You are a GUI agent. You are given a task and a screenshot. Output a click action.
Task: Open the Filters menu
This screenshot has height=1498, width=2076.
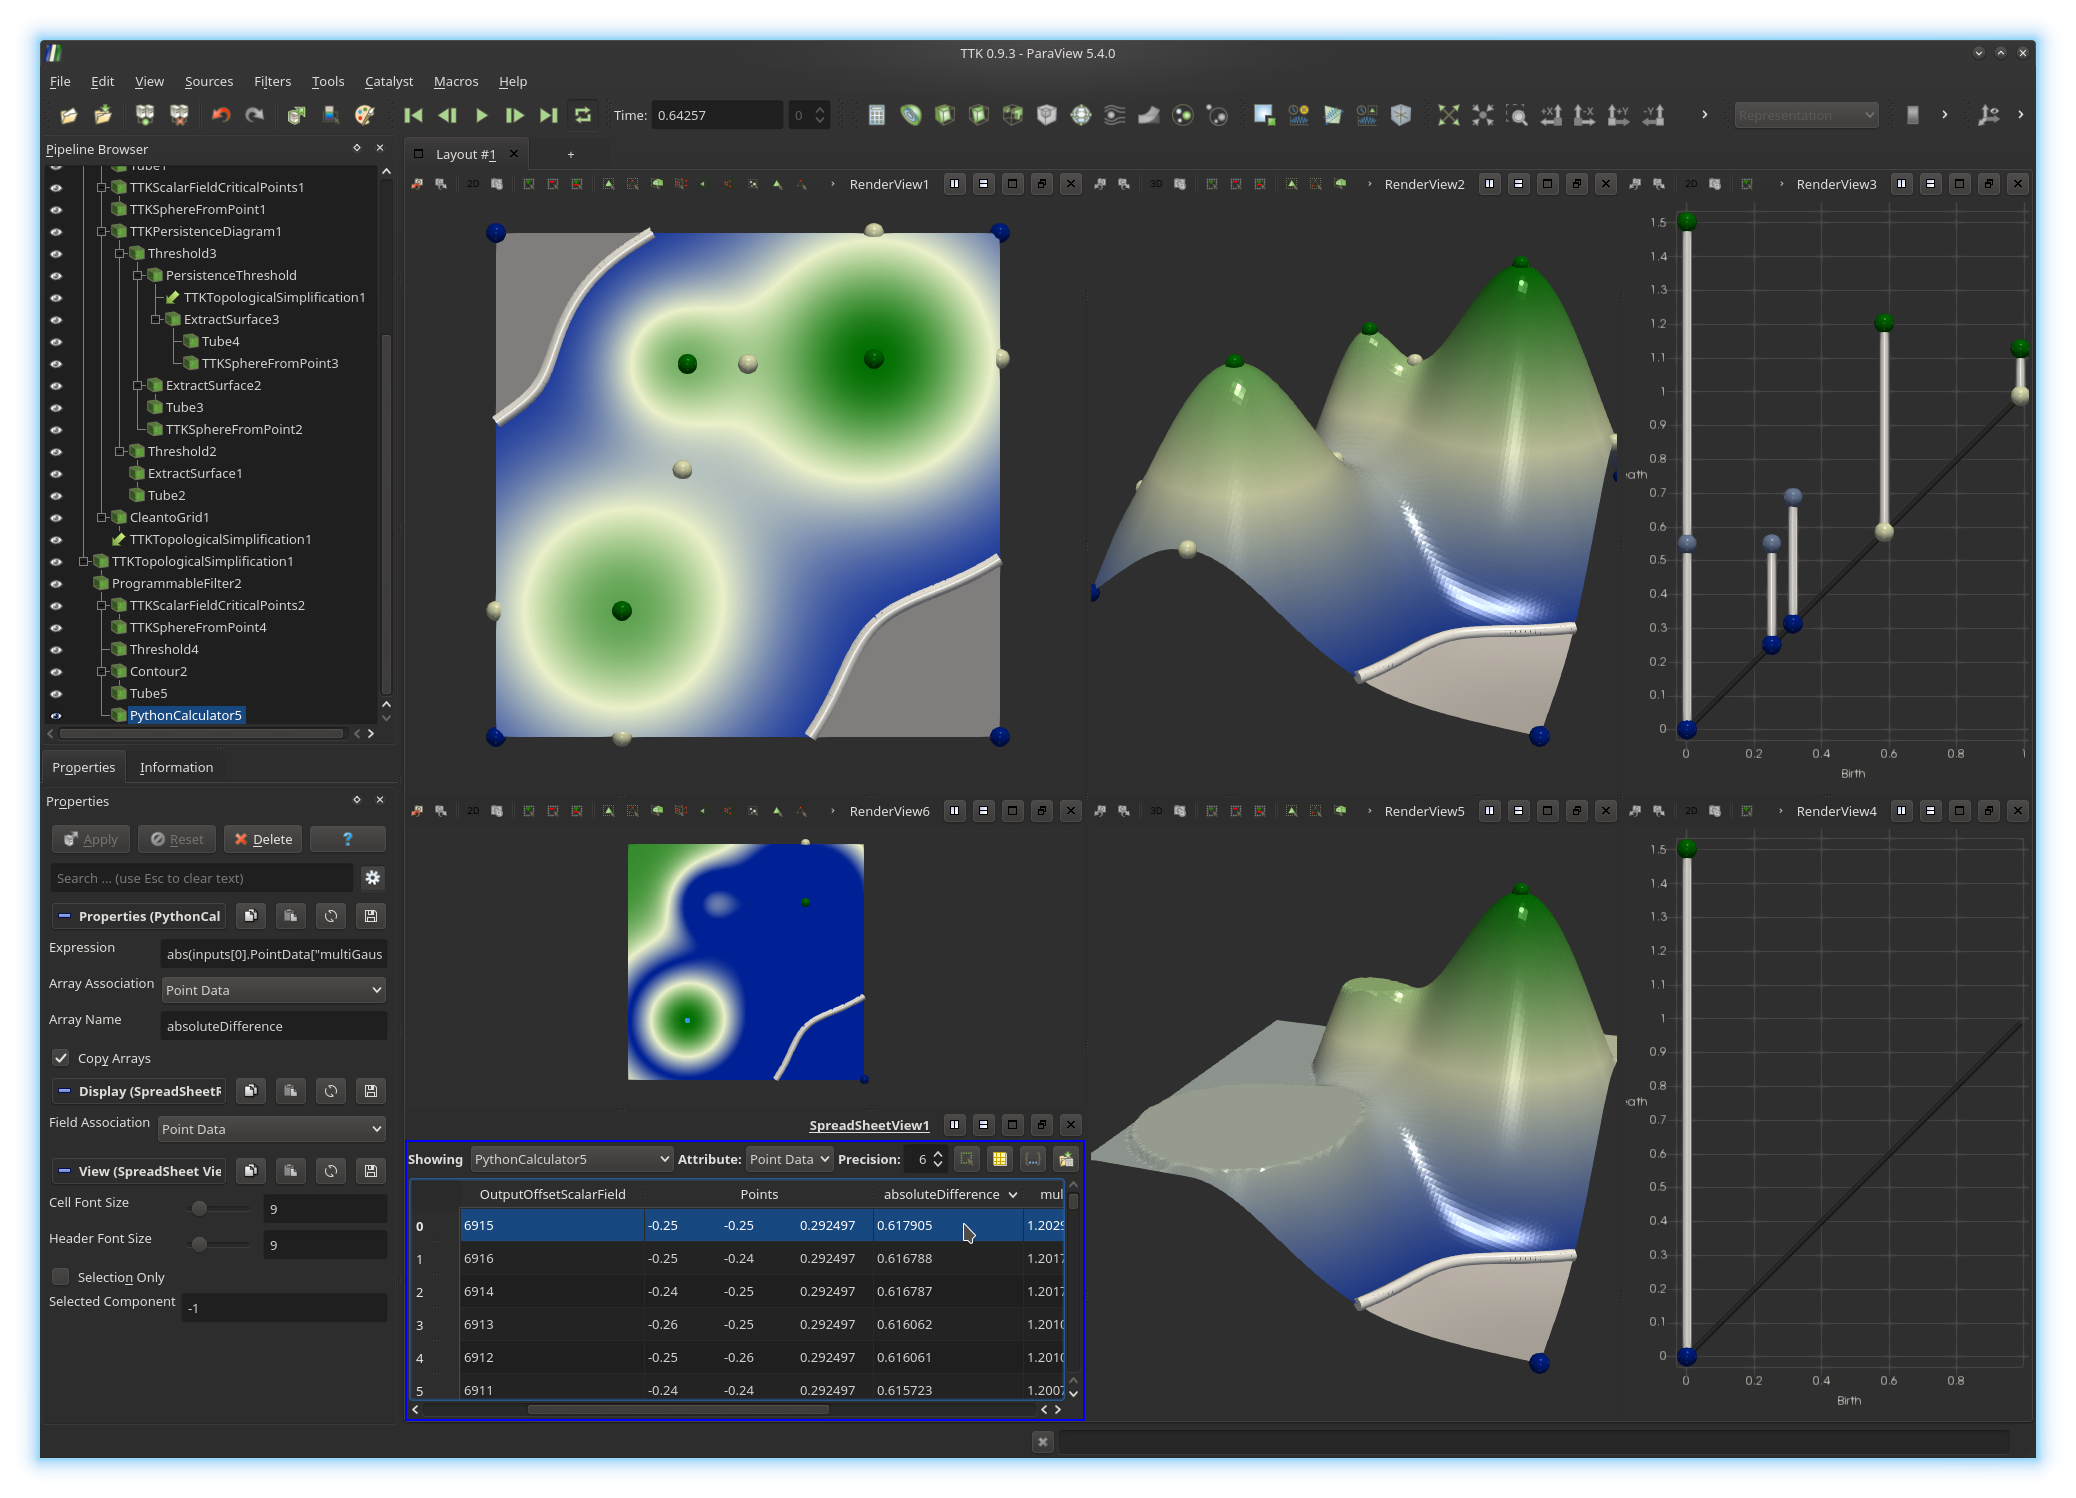(x=272, y=81)
